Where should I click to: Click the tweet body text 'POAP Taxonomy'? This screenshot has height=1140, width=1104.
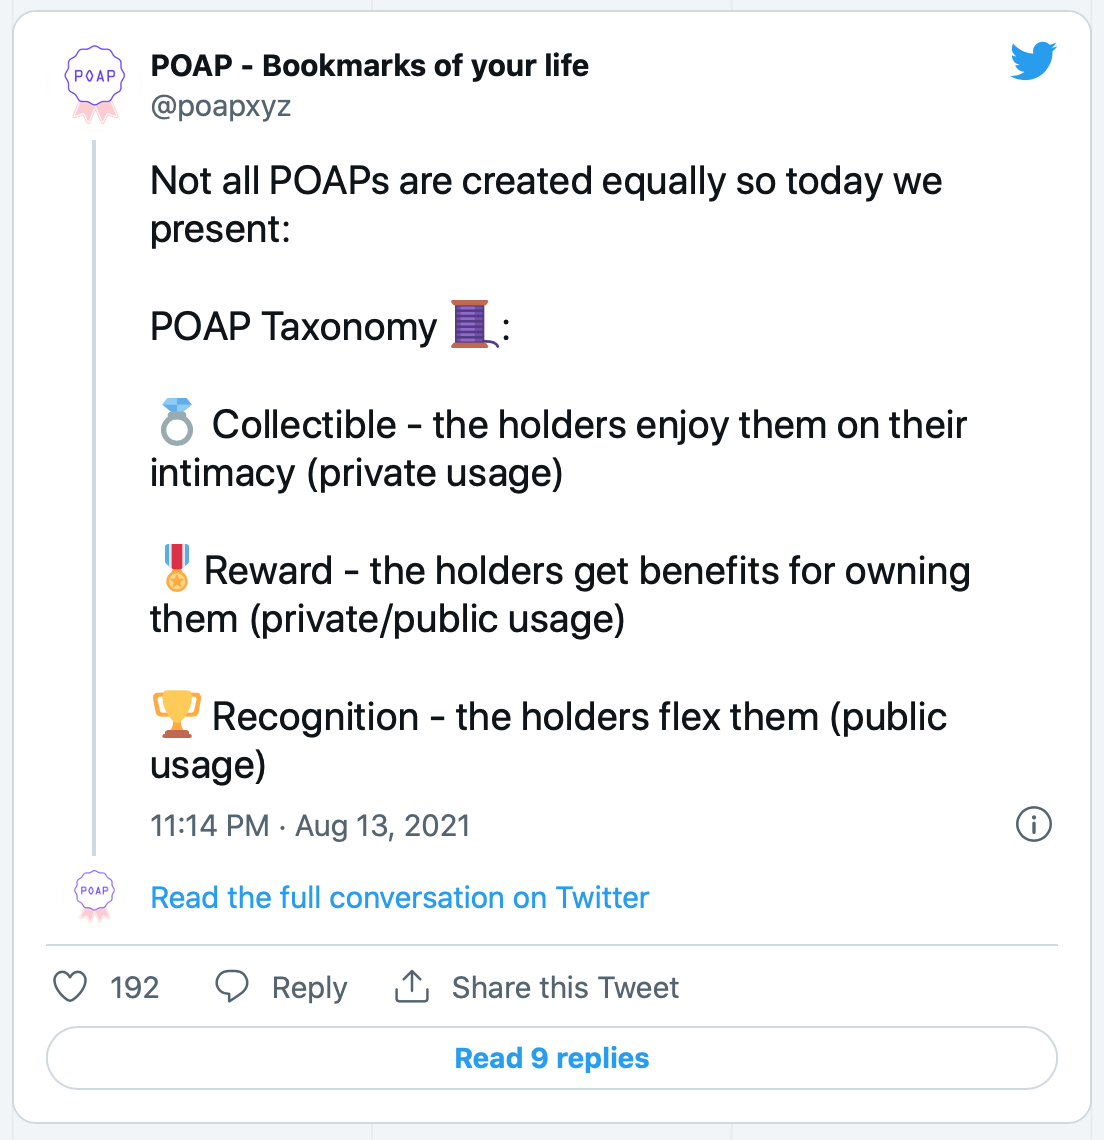pyautogui.click(x=293, y=326)
